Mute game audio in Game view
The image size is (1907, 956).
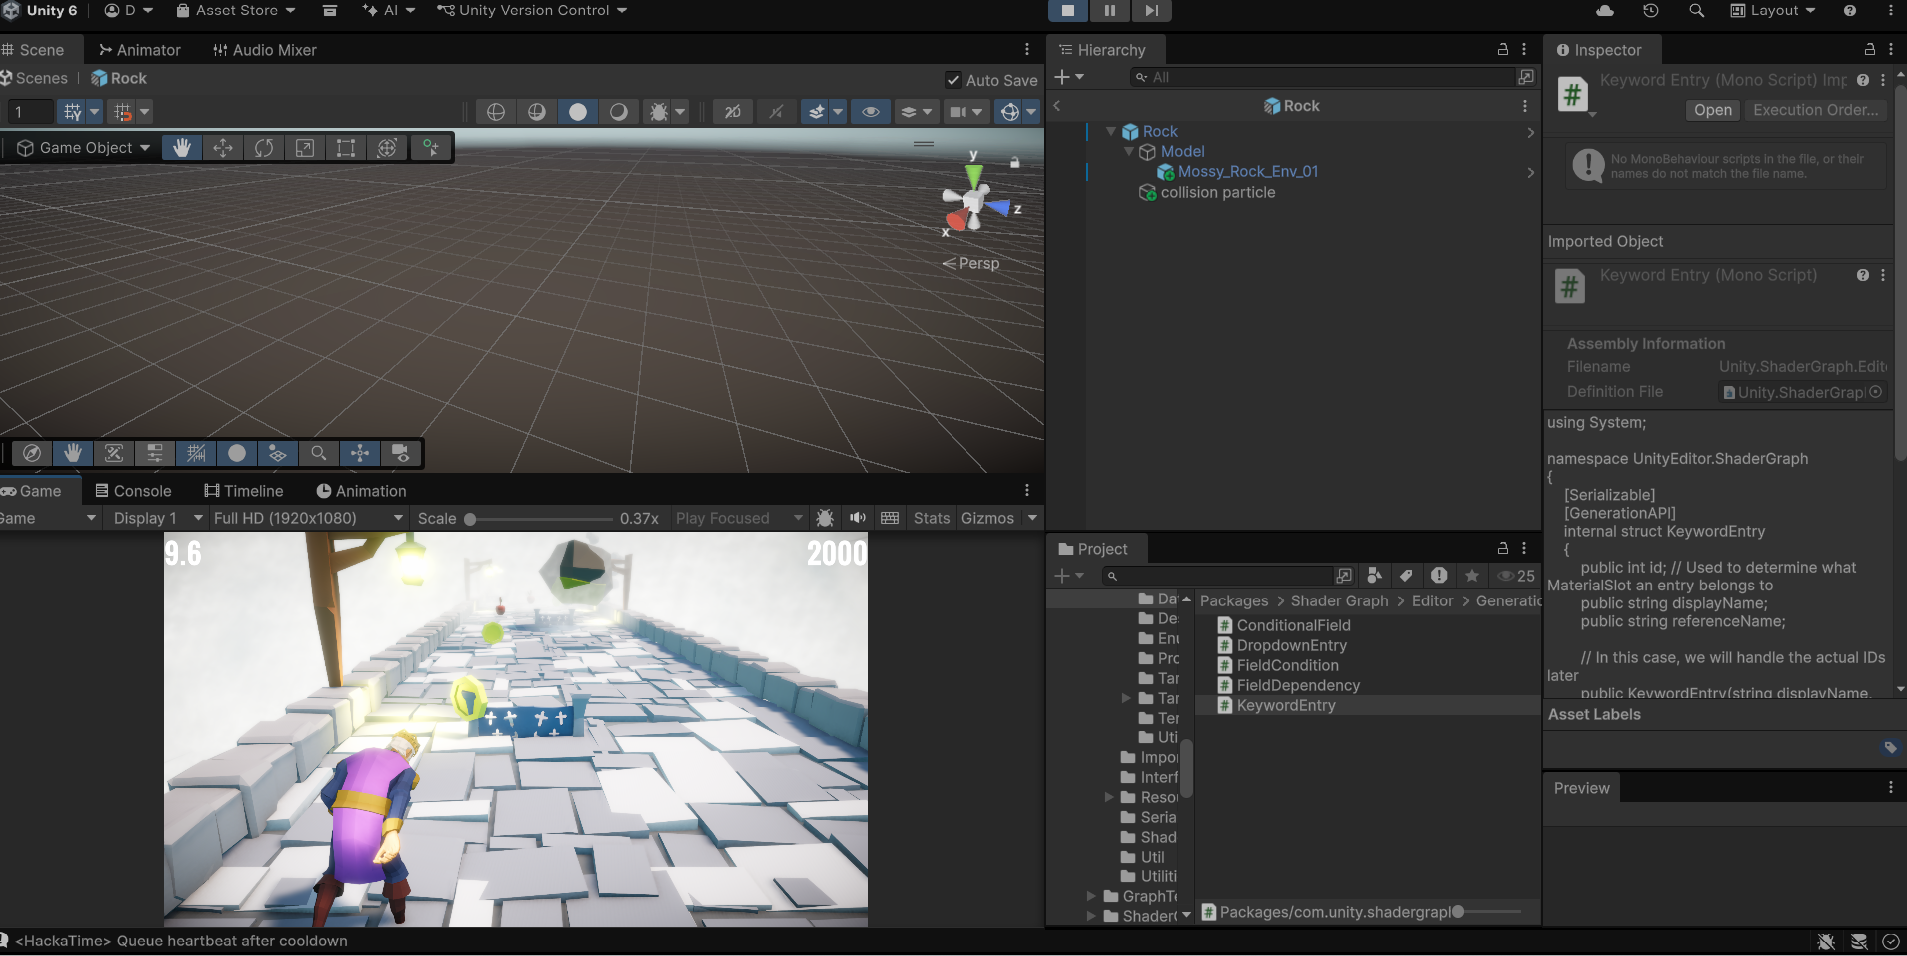point(857,518)
